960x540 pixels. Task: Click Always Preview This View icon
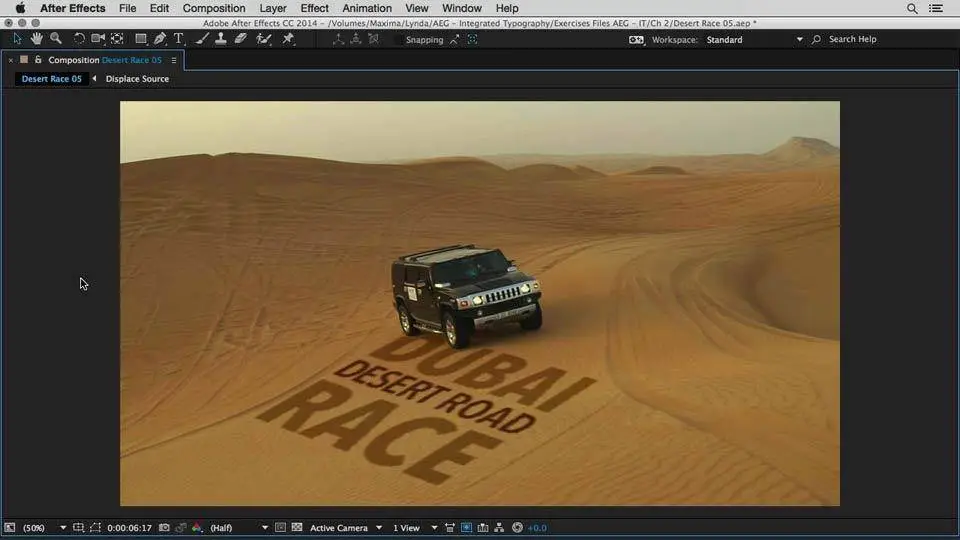10,528
